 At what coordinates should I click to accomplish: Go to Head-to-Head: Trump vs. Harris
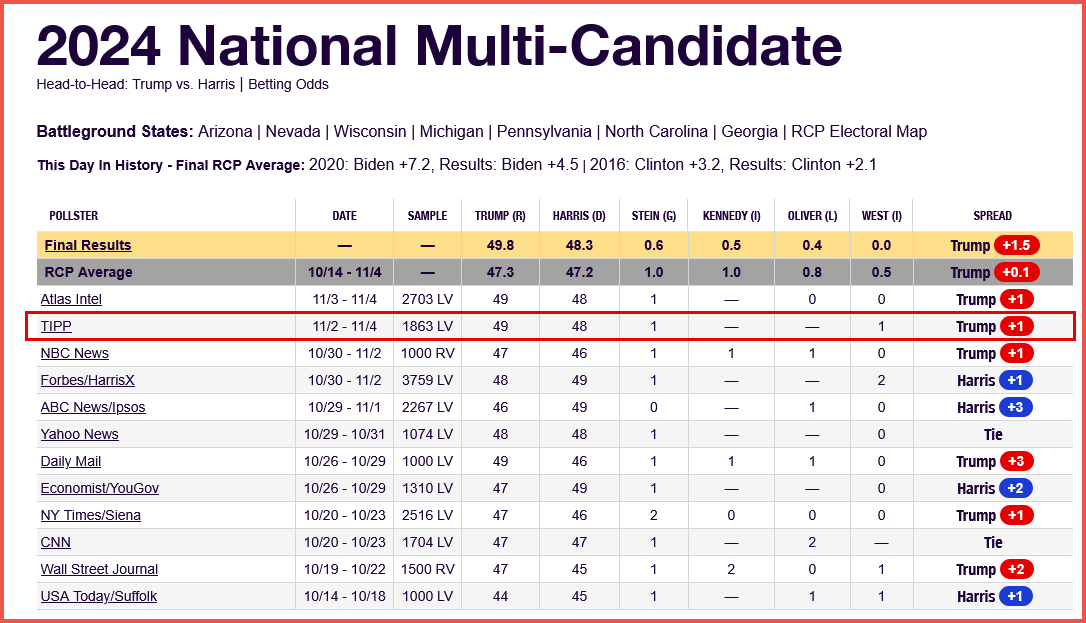point(135,84)
